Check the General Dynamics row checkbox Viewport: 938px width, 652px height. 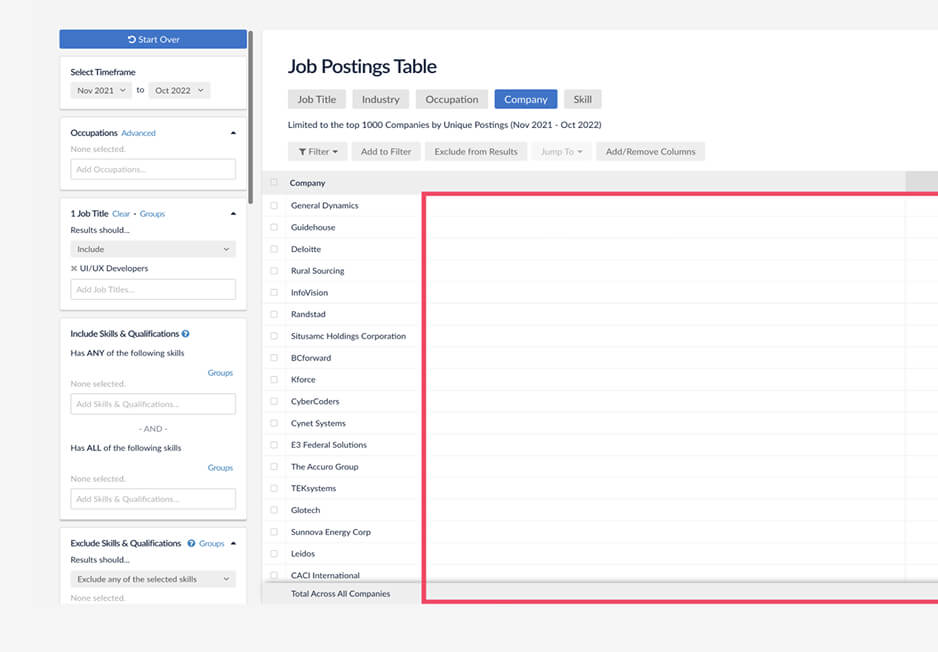(x=274, y=205)
